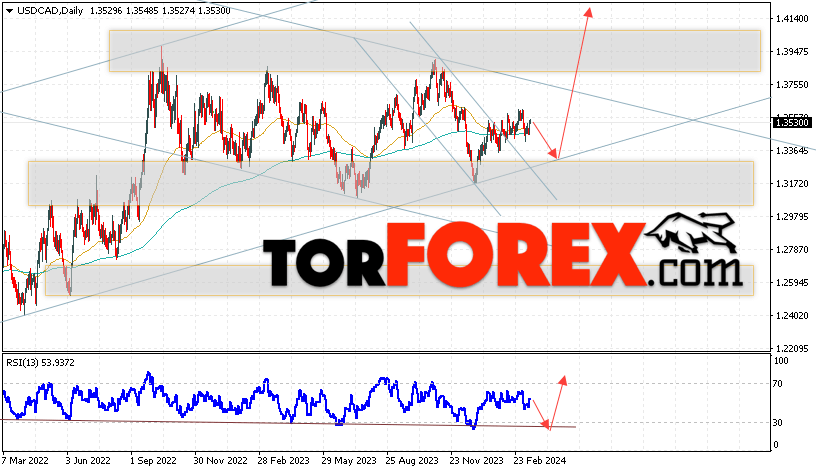Click the 1.37550 price scale label
Viewport: 816px width, 472px height.
pos(792,84)
